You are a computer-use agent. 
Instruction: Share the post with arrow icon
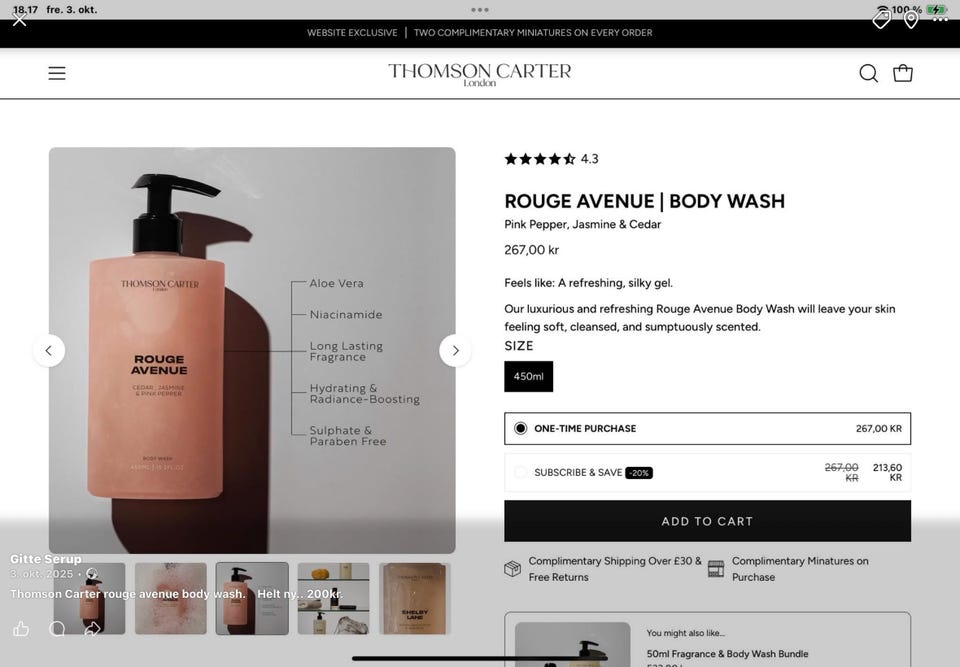tap(92, 628)
